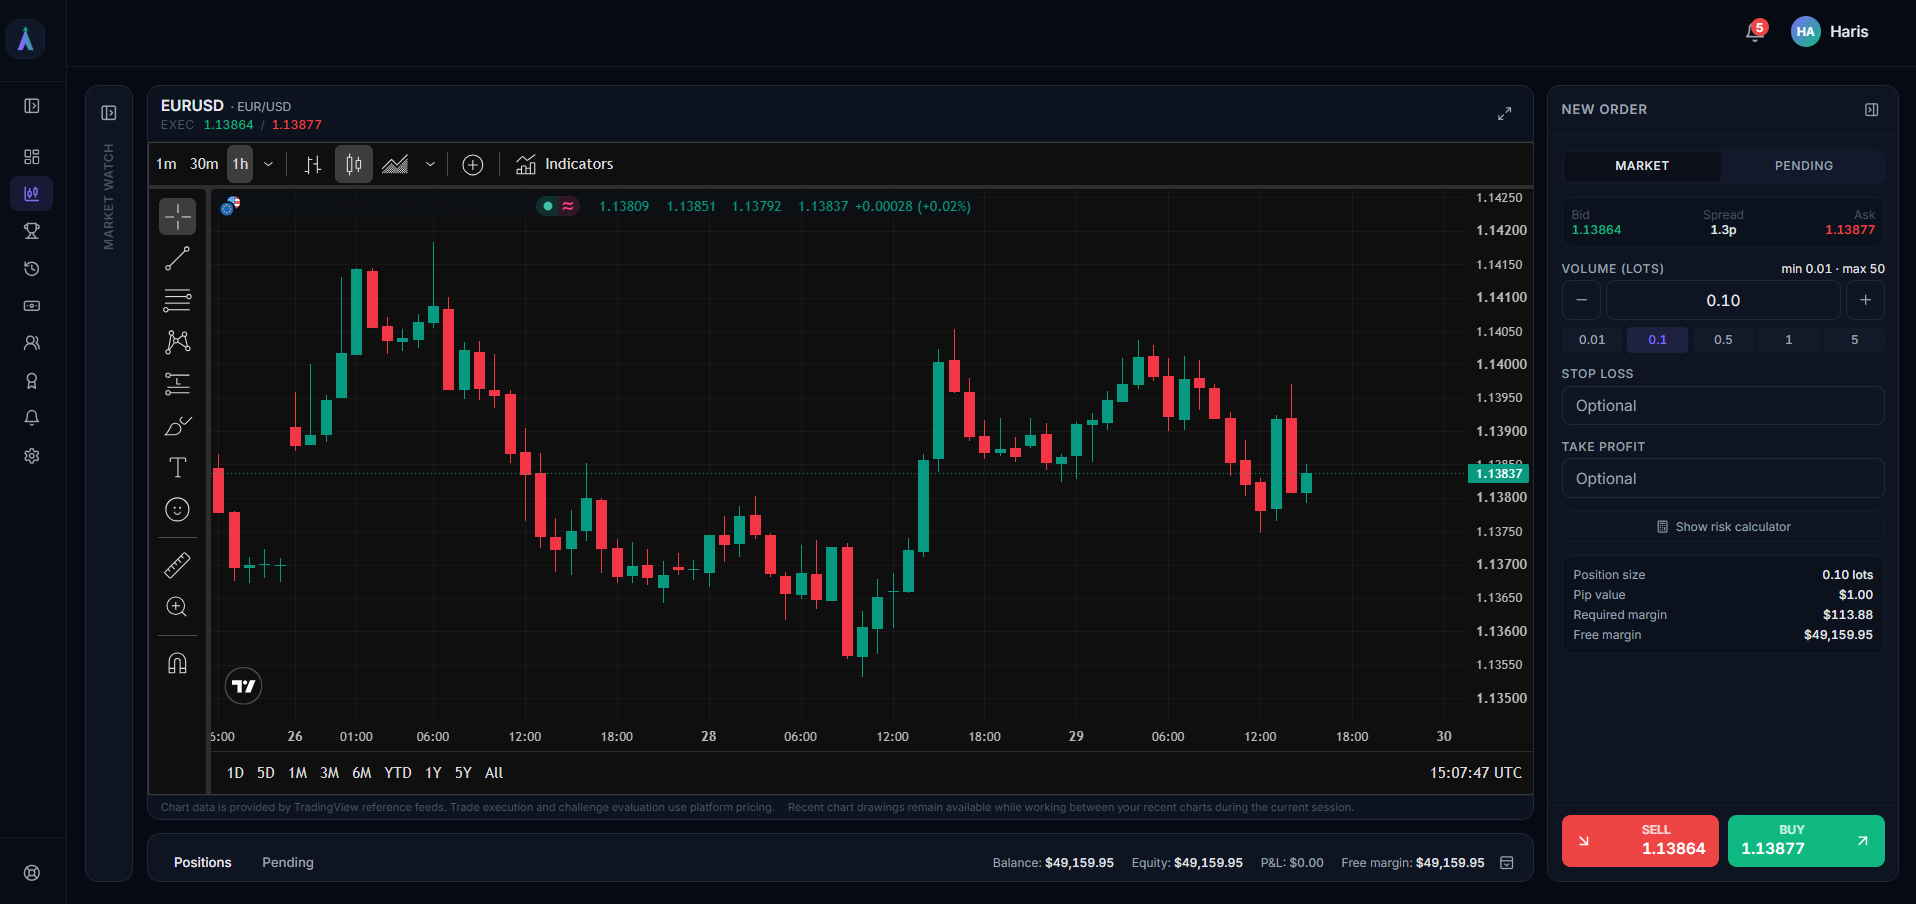Select the 1h timeframe
1916x904 pixels.
coord(240,164)
